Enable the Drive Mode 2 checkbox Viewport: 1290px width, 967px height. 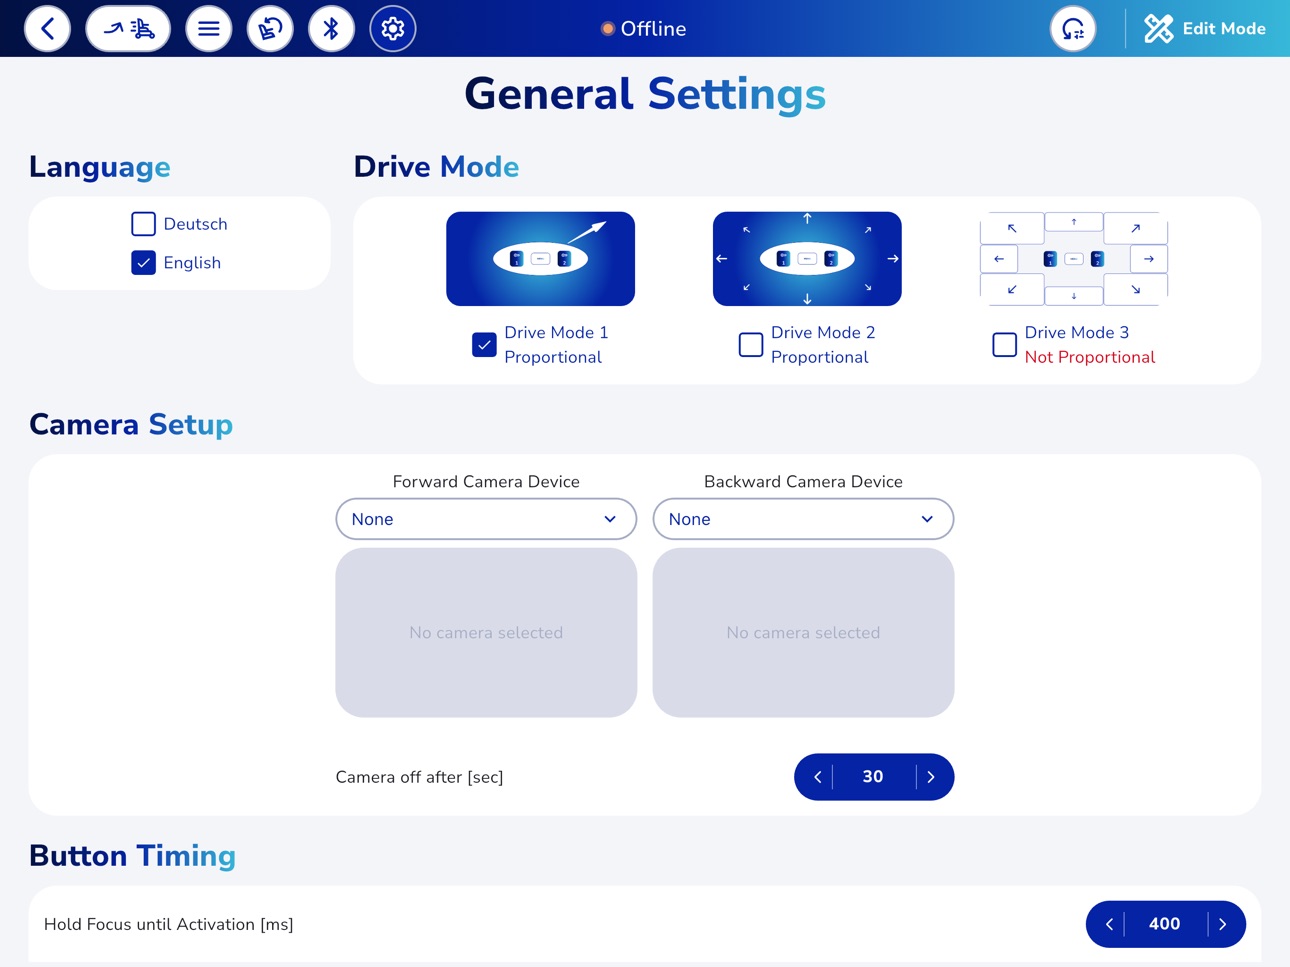[x=751, y=345]
